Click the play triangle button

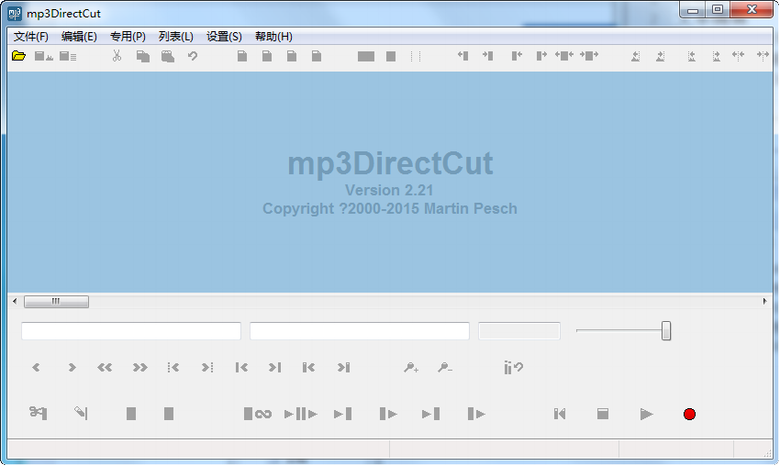[646, 414]
